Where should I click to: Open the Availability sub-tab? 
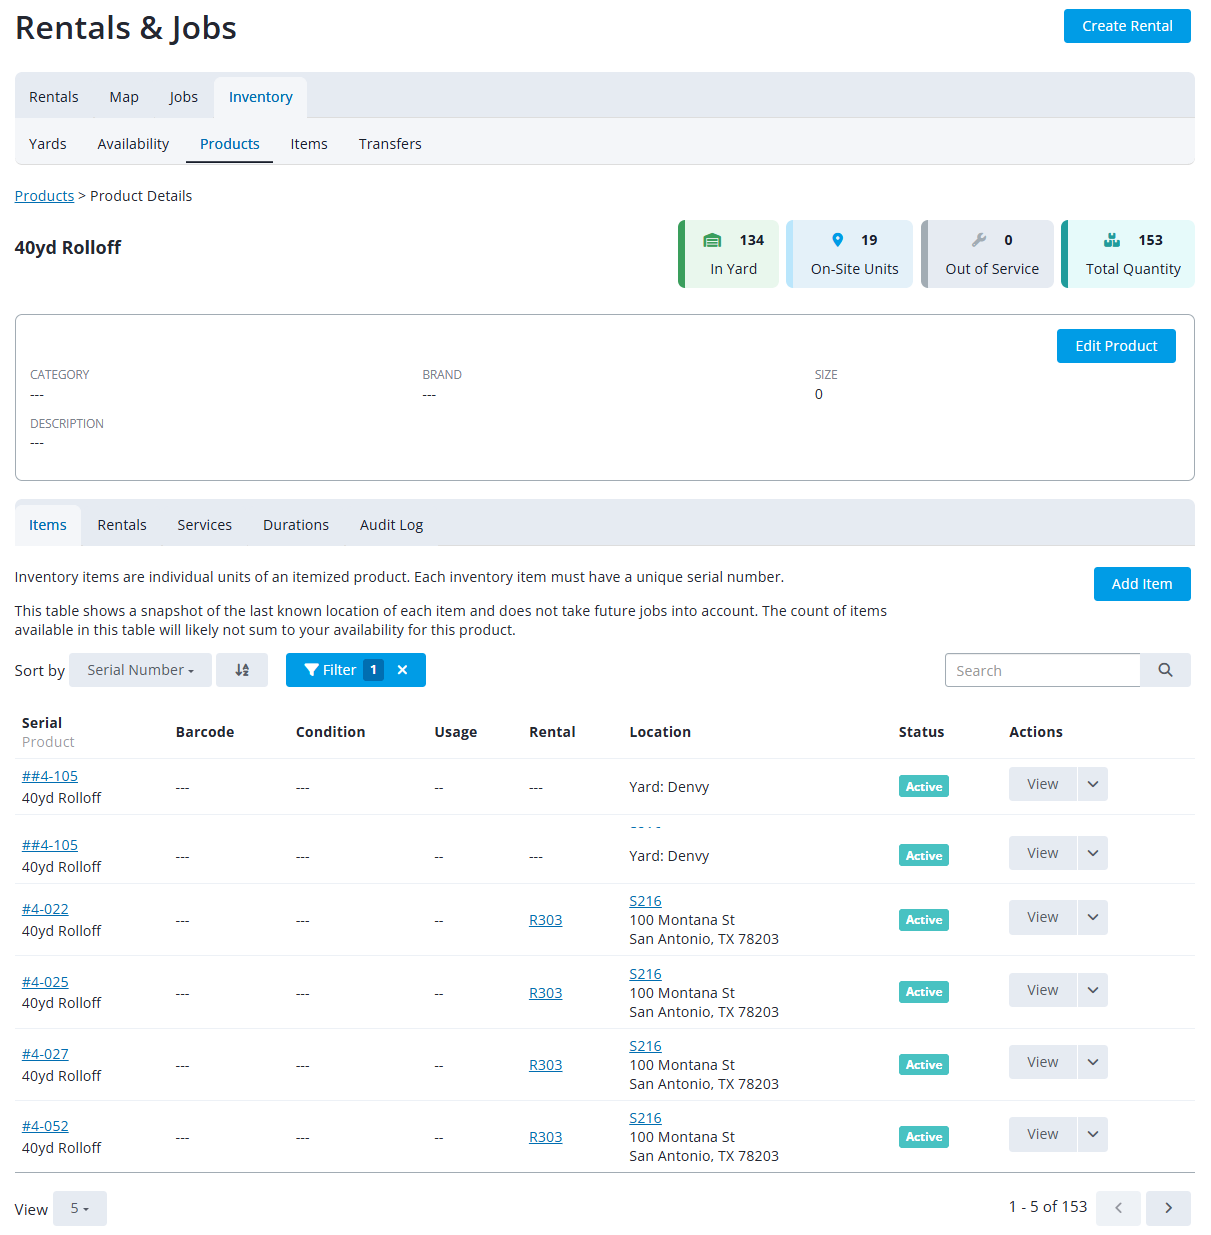(x=133, y=144)
